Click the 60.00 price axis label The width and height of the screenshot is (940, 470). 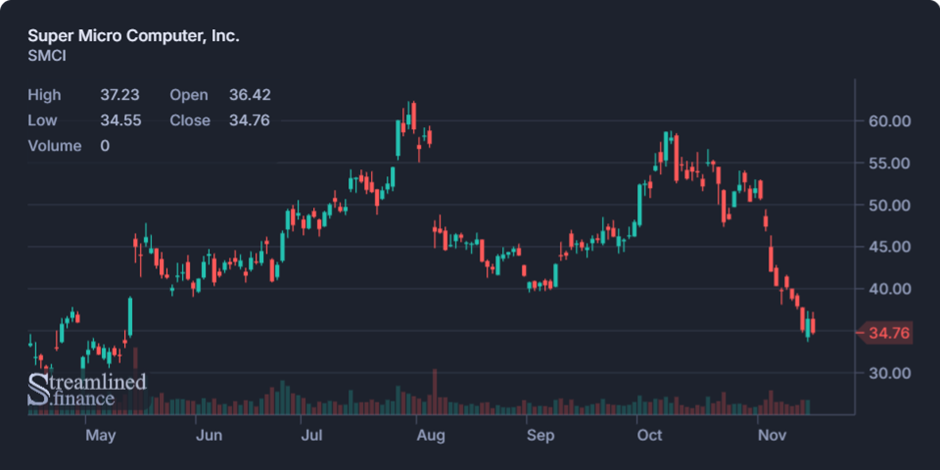(x=890, y=121)
